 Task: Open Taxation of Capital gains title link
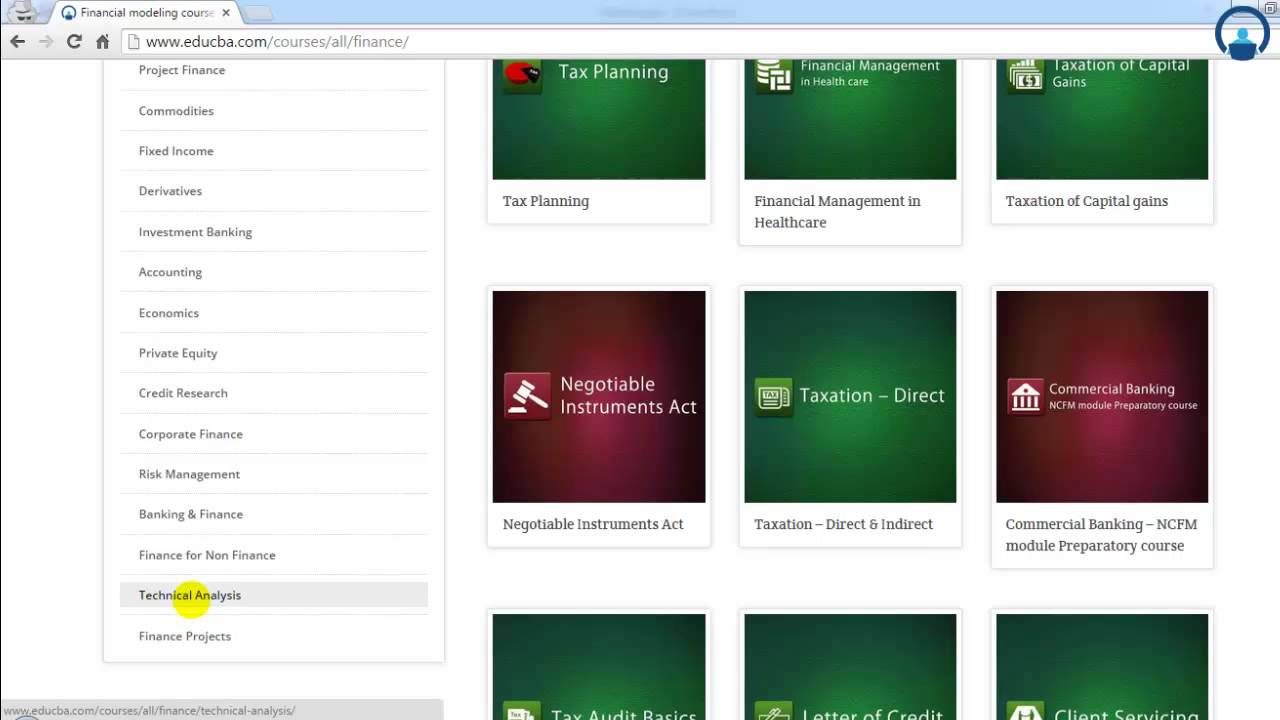pyautogui.click(x=1087, y=201)
